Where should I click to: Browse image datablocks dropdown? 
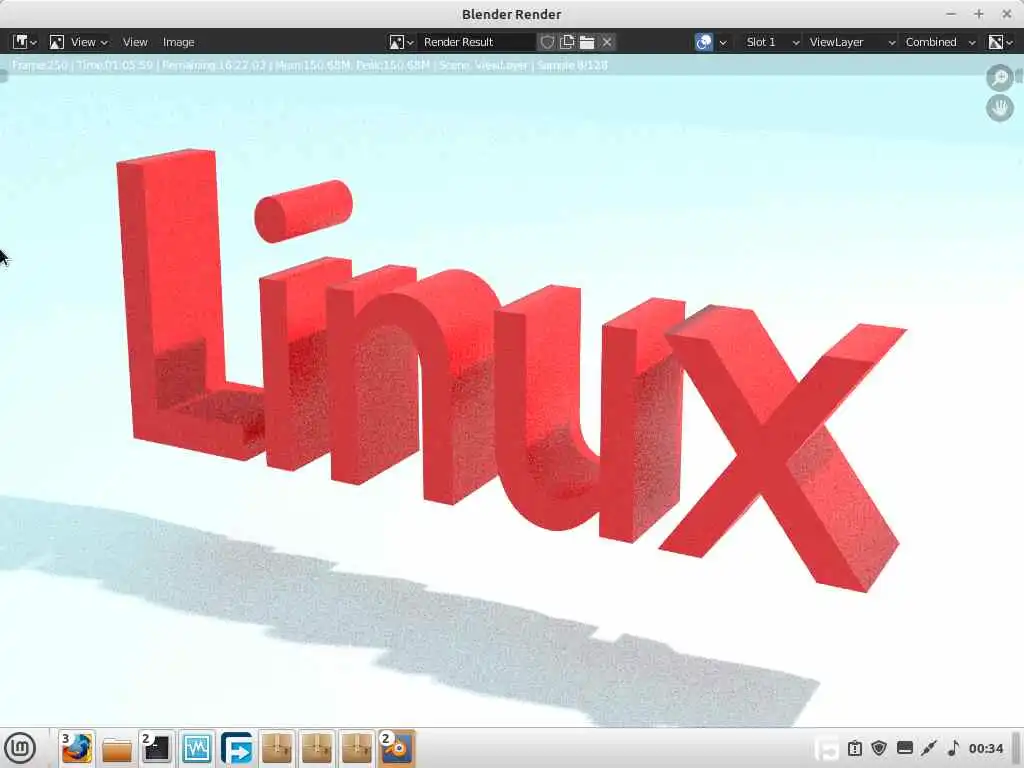401,42
